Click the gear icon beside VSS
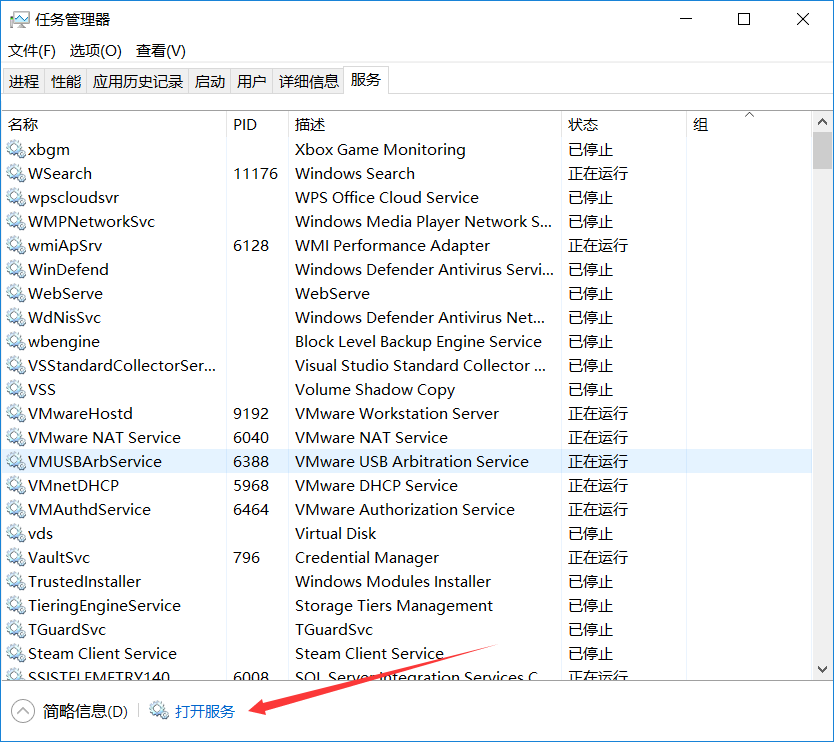This screenshot has width=834, height=742. (16, 390)
